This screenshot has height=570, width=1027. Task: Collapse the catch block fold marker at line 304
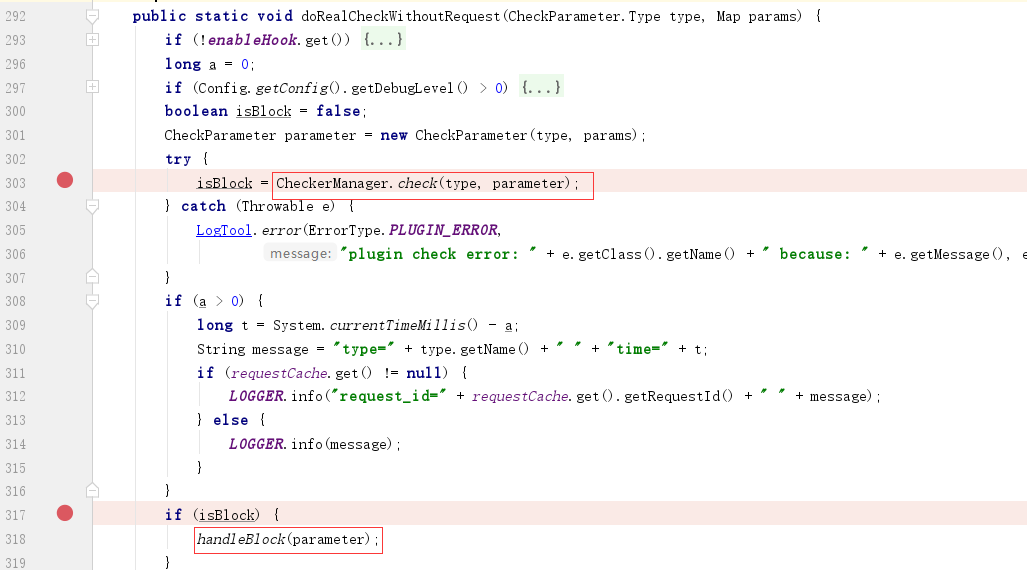(93, 206)
